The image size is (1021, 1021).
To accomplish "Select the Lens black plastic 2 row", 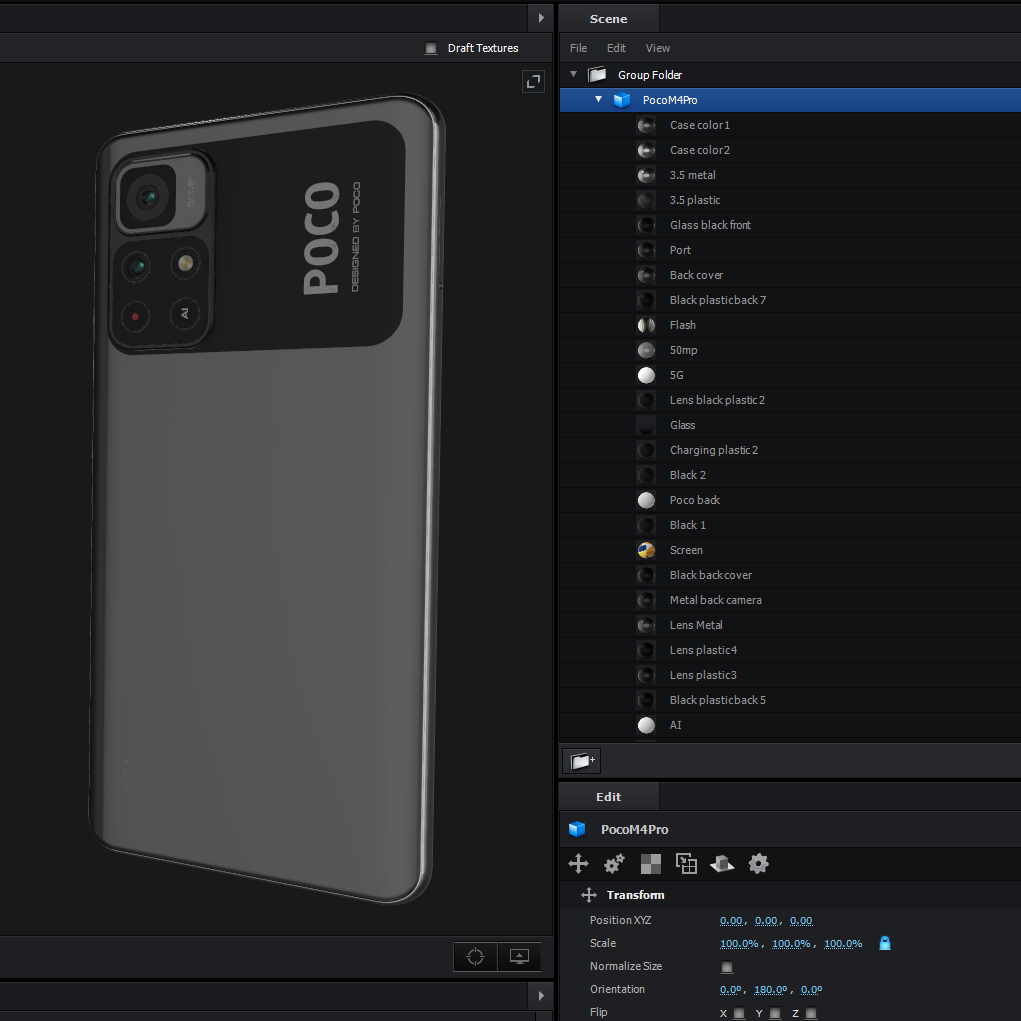I will [x=790, y=400].
